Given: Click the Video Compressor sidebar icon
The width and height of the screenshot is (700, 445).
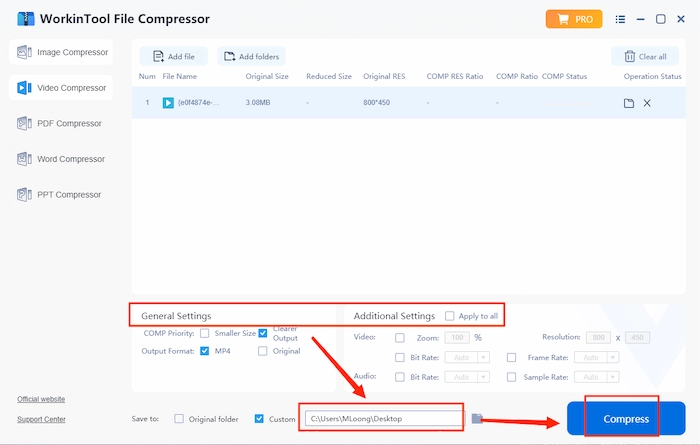Looking at the screenshot, I should (x=24, y=88).
